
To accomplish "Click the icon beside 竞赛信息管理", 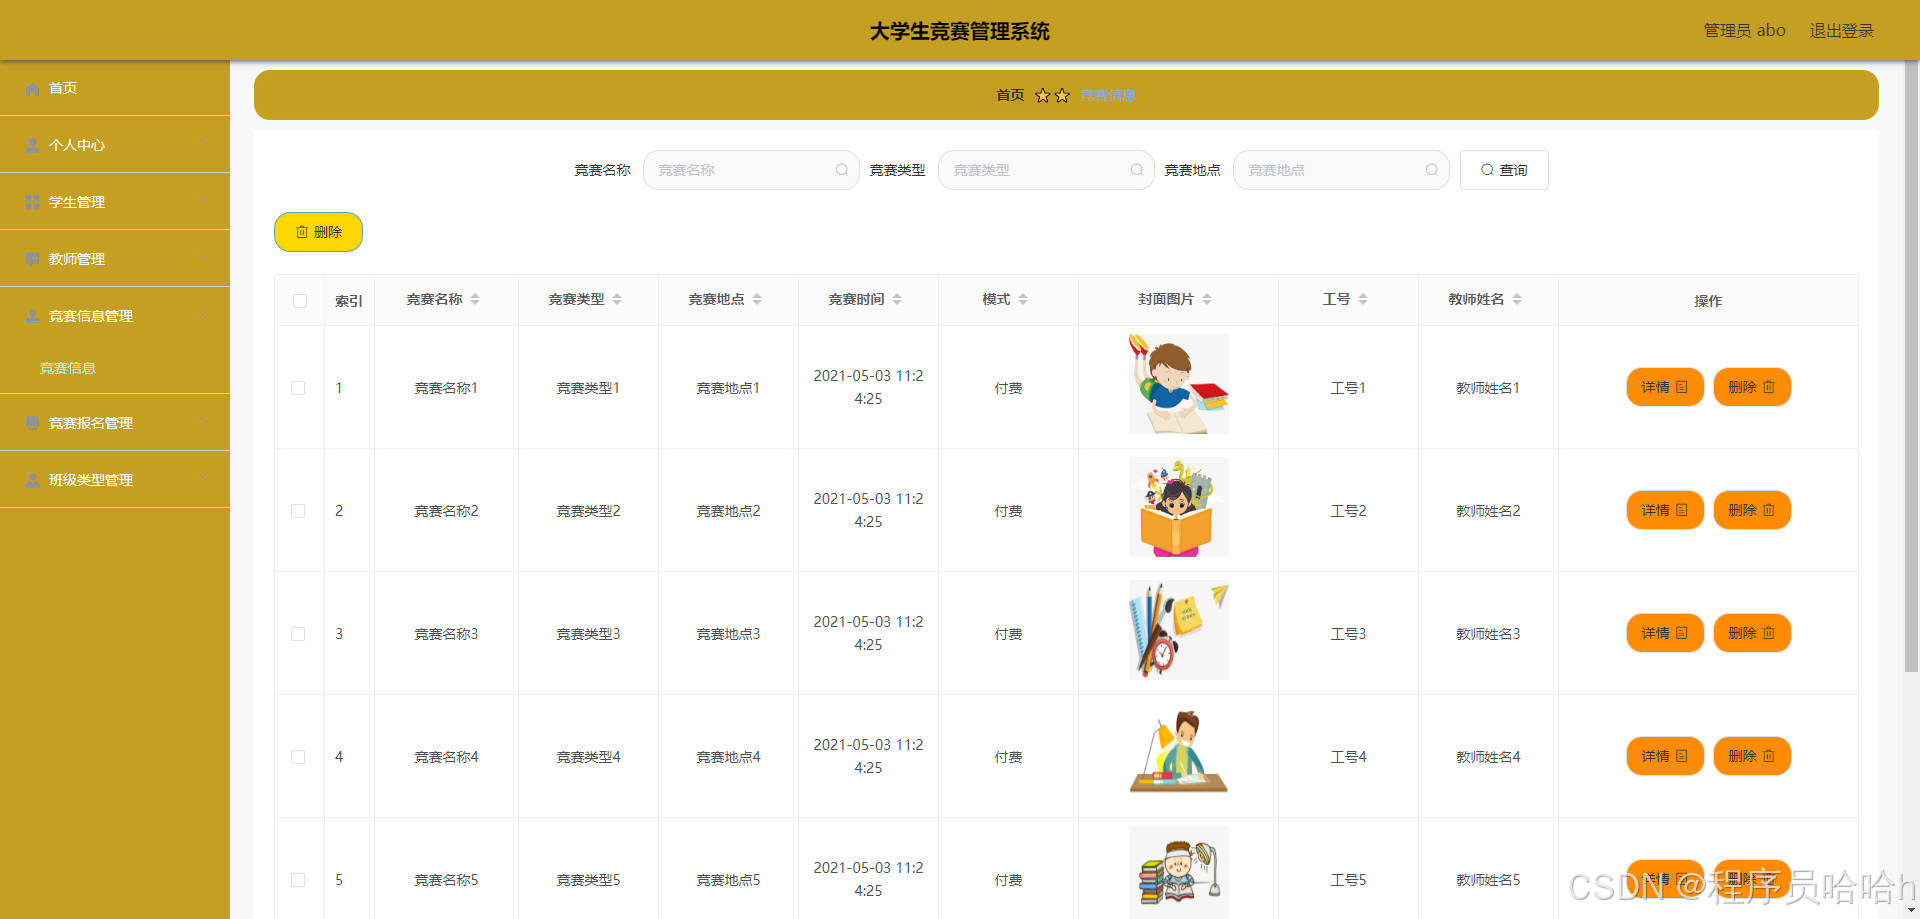I will click(32, 317).
